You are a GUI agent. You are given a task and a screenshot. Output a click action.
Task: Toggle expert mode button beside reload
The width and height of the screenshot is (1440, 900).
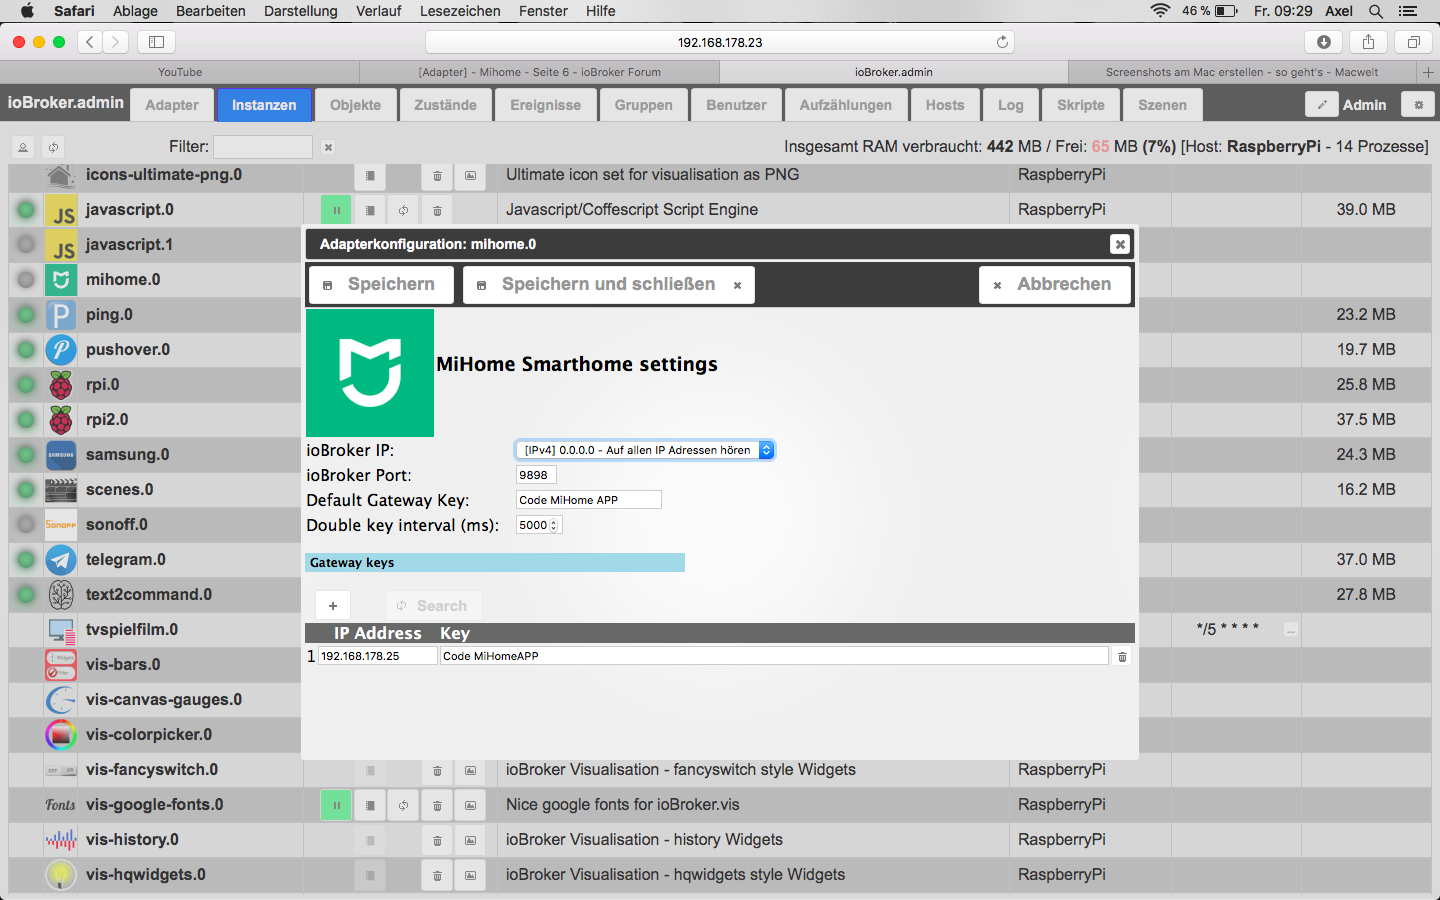(x=22, y=147)
